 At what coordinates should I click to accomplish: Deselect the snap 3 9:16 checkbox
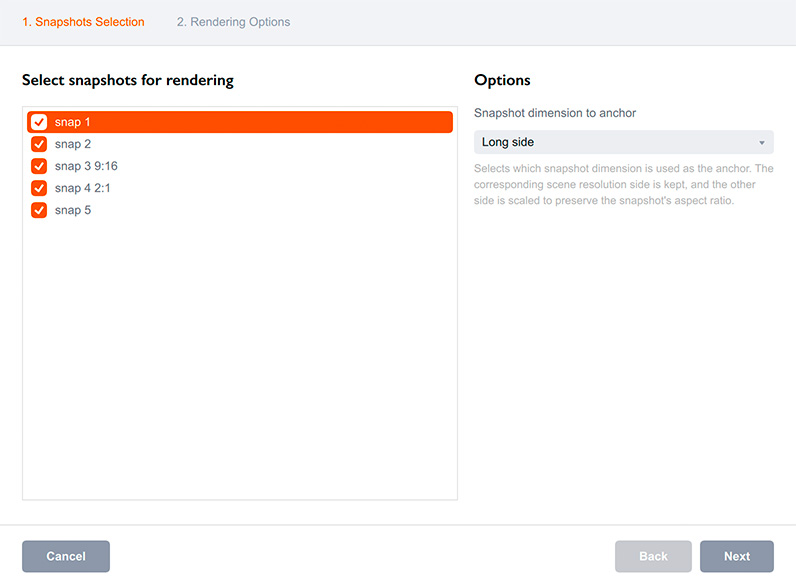39,166
